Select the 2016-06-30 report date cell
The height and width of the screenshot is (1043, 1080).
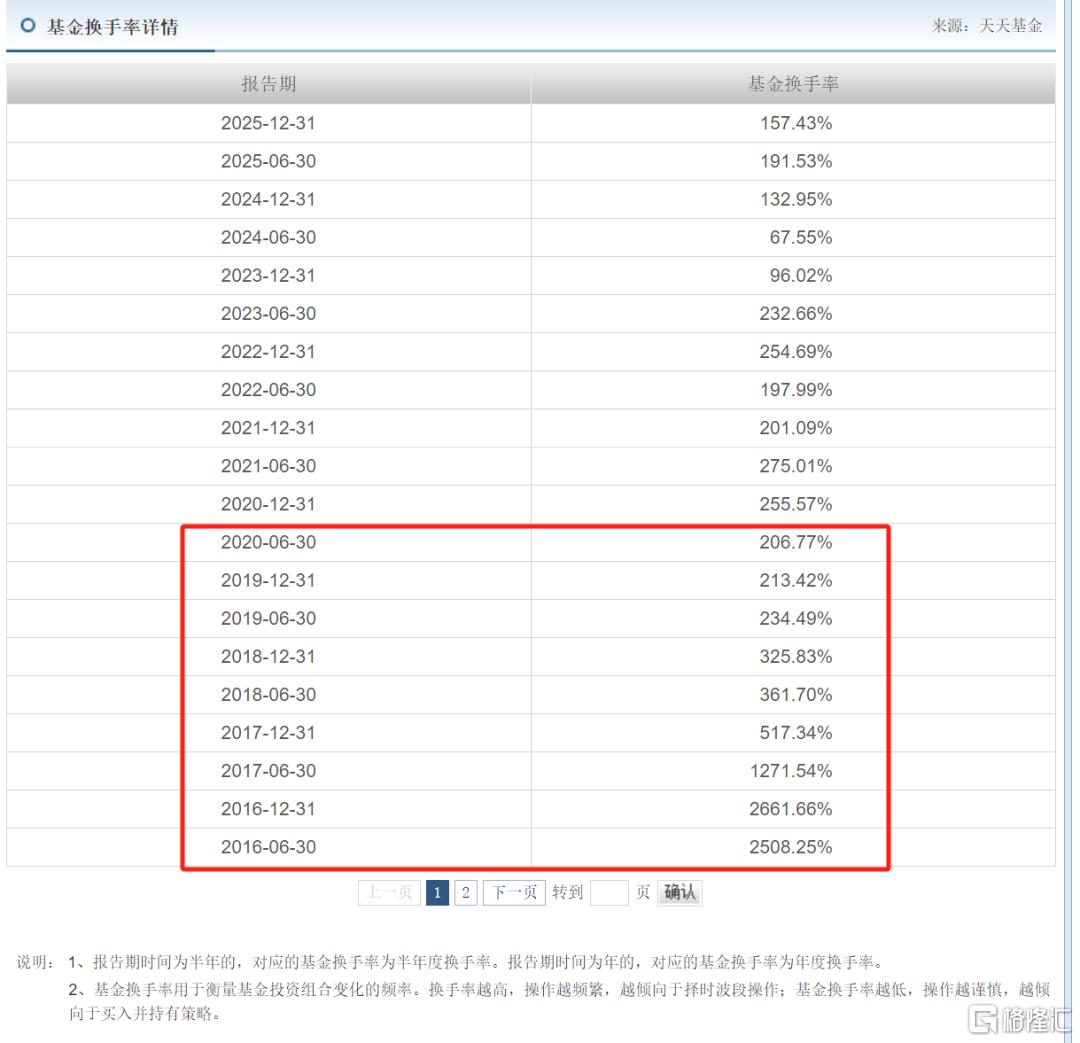pos(268,847)
